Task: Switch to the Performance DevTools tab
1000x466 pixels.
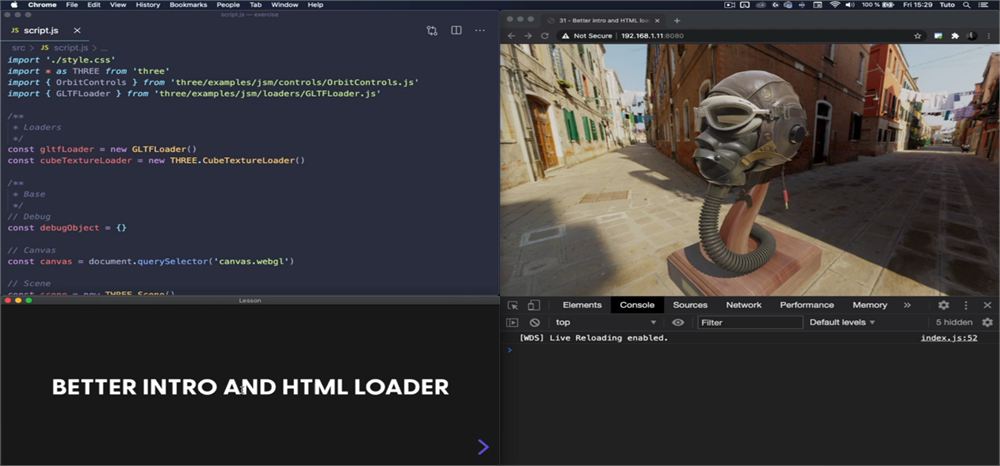Action: tap(807, 305)
